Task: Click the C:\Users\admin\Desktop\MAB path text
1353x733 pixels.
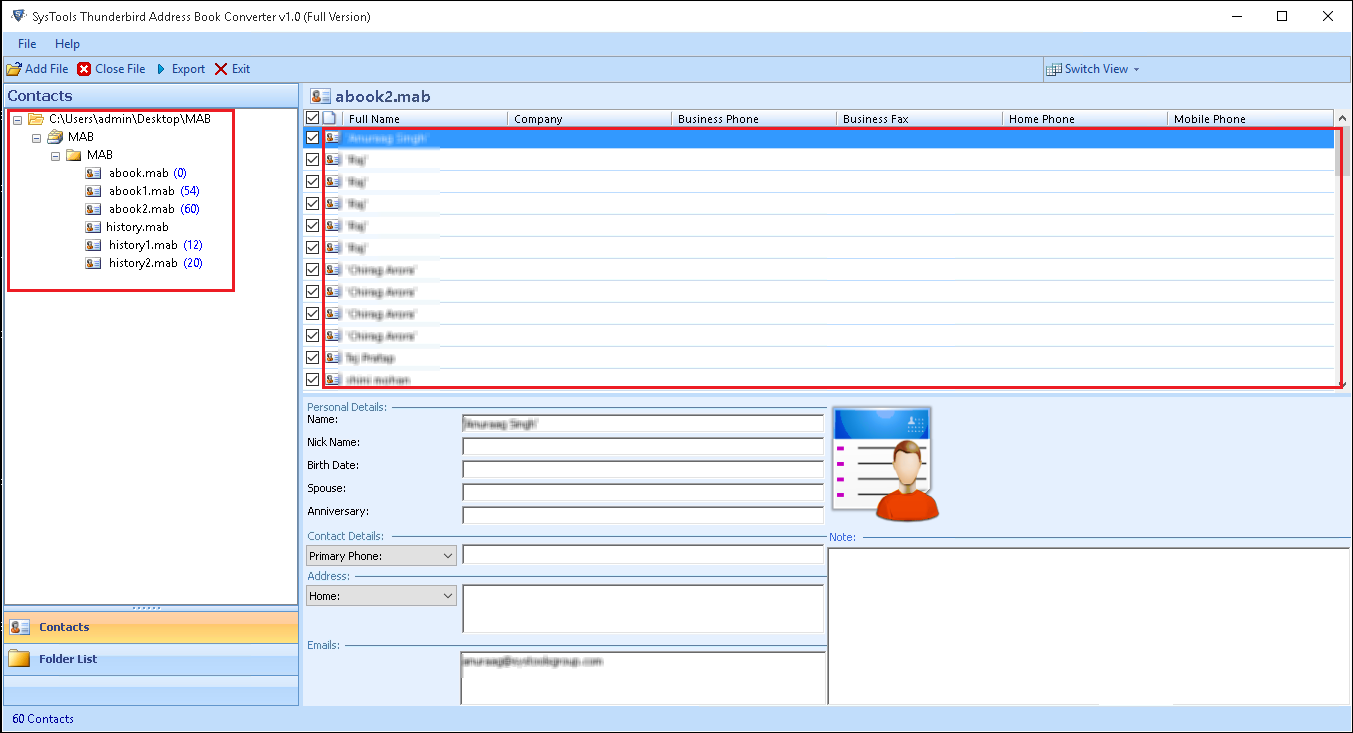Action: [x=130, y=119]
